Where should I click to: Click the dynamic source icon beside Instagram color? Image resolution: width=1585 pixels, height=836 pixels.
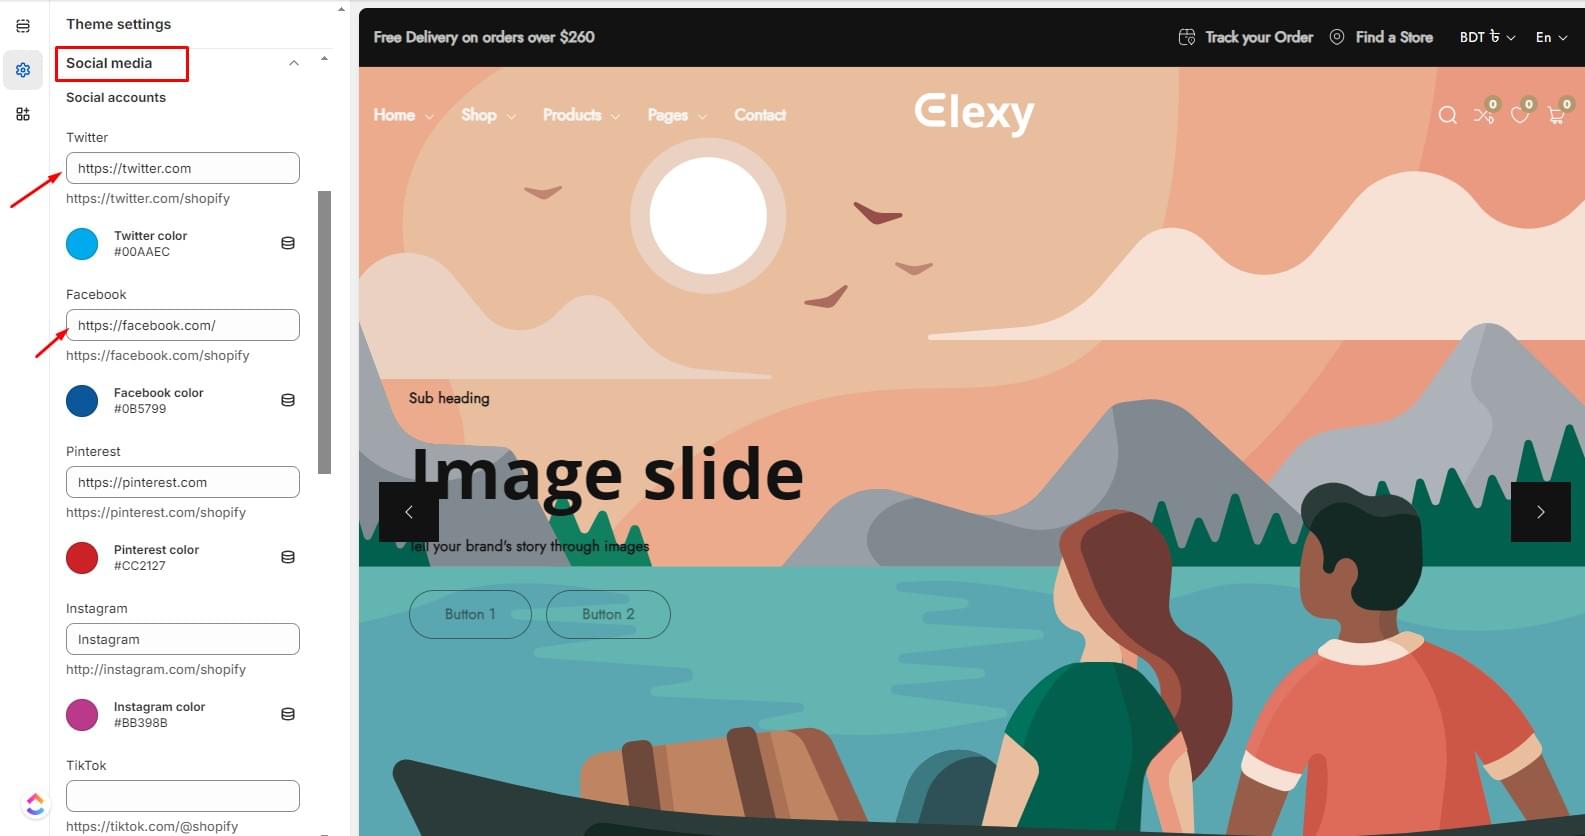coord(288,714)
